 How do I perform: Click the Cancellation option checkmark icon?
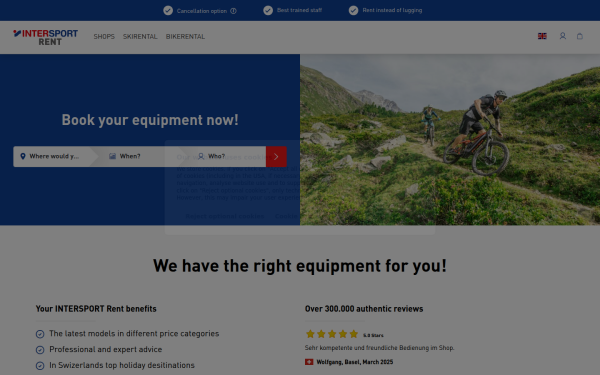[168, 10]
